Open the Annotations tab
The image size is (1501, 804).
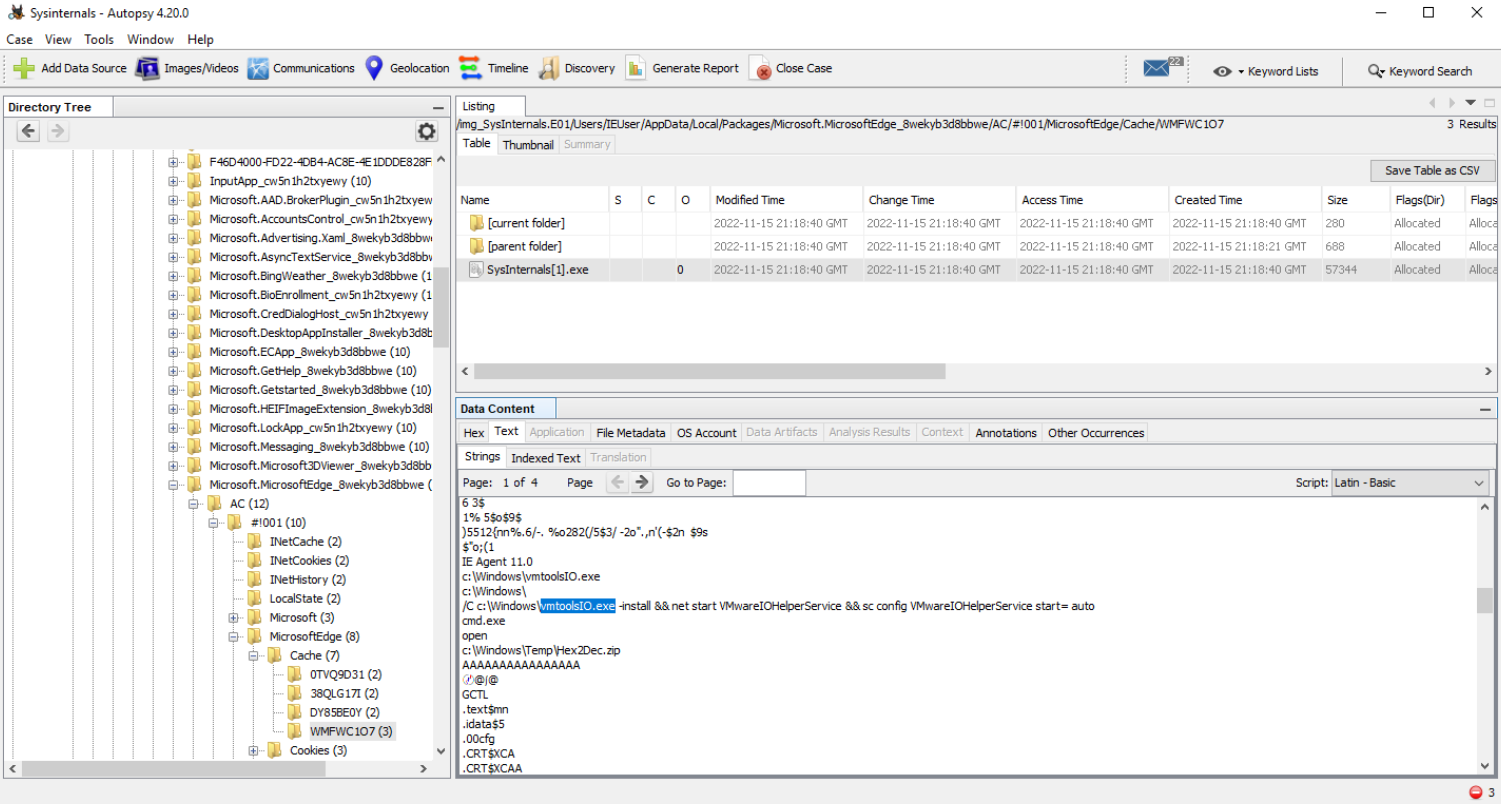coord(1006,432)
